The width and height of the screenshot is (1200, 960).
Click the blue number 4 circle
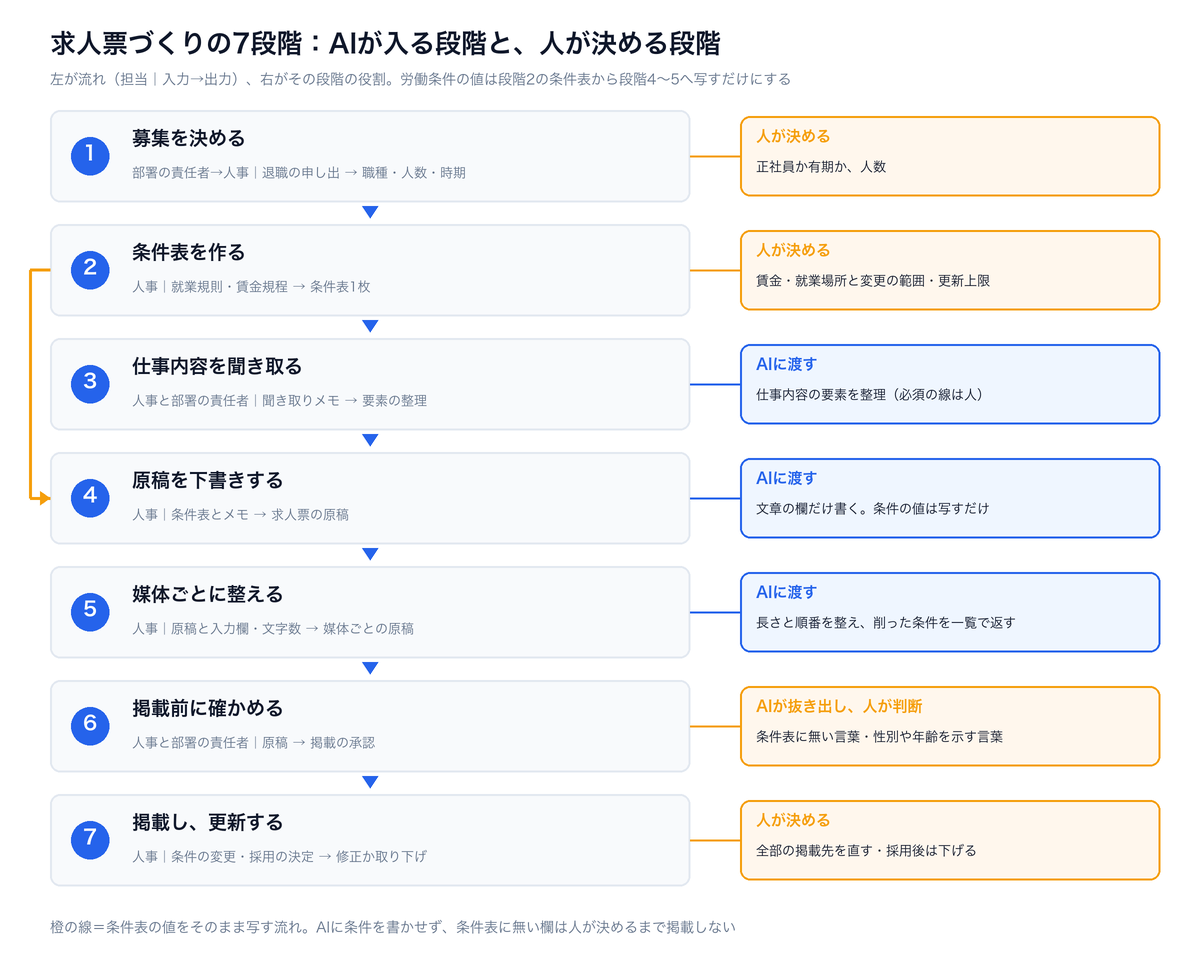[90, 497]
